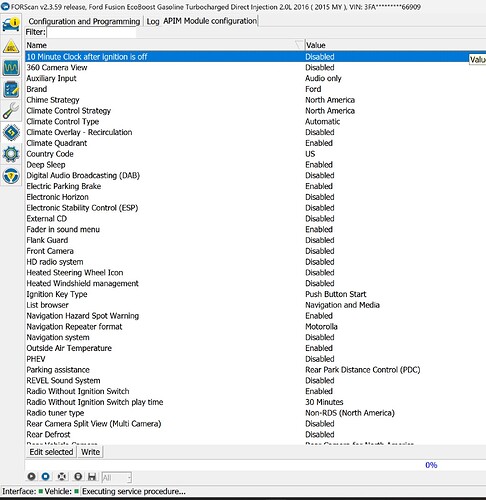Open the wrench service functions section
The width and height of the screenshot is (486, 500).
11,111
